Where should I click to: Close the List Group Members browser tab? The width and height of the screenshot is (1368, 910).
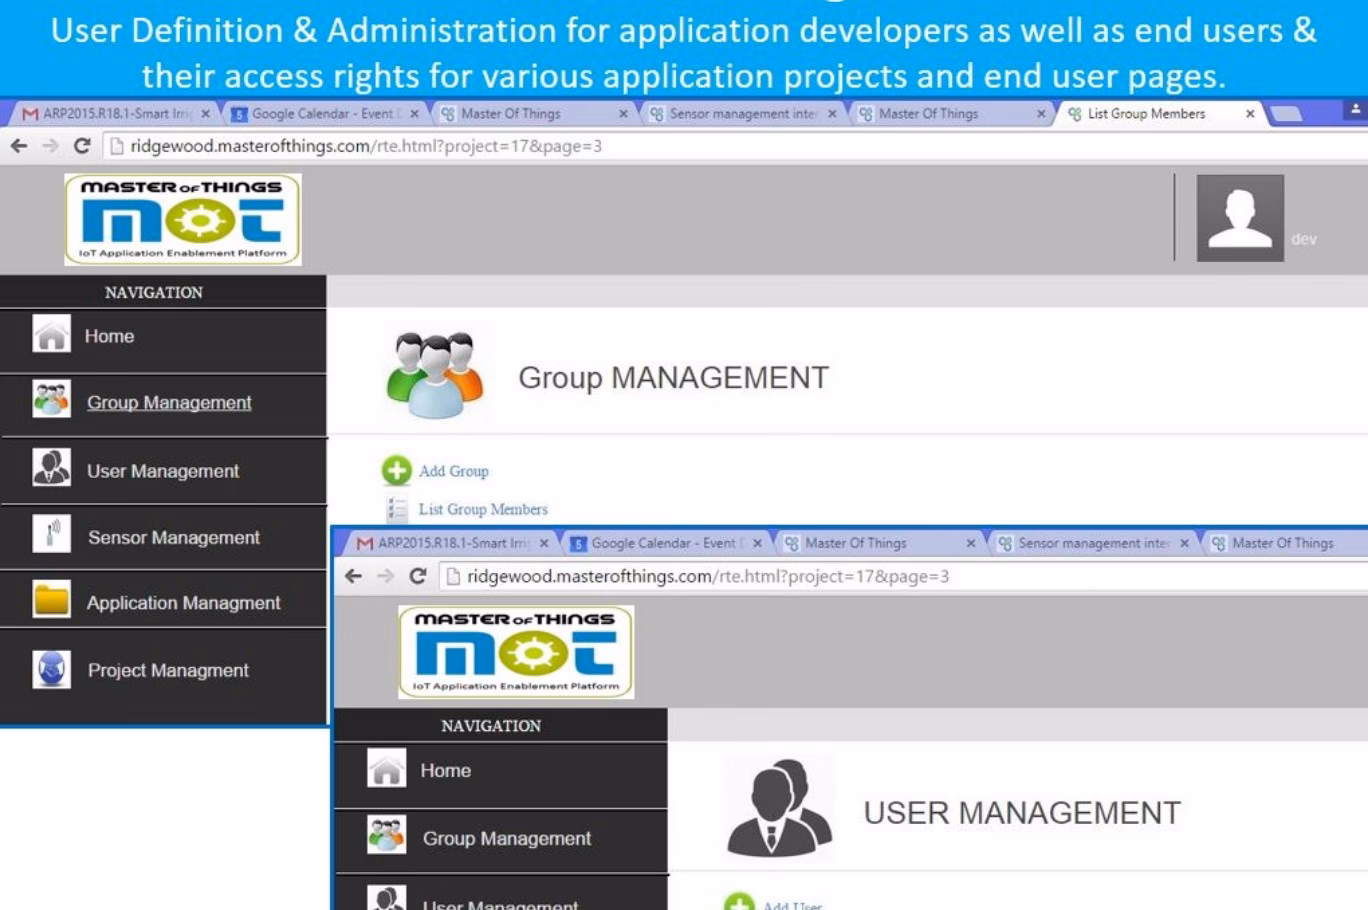click(x=1250, y=114)
